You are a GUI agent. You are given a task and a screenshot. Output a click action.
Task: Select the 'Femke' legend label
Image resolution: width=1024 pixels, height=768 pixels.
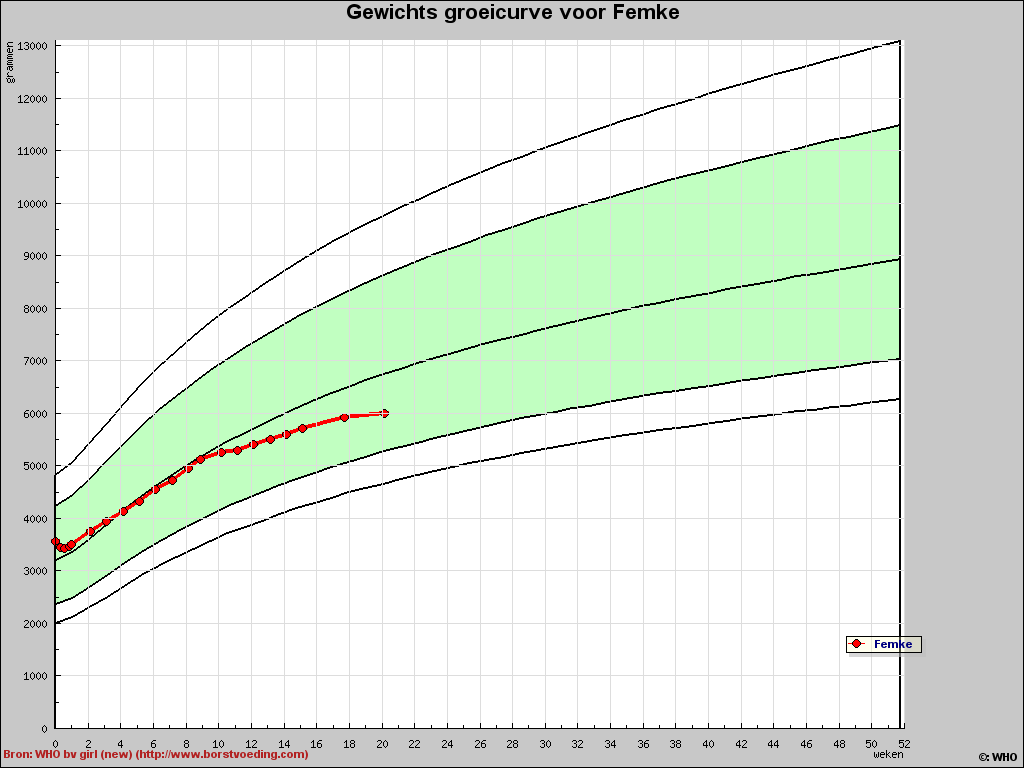(x=893, y=644)
